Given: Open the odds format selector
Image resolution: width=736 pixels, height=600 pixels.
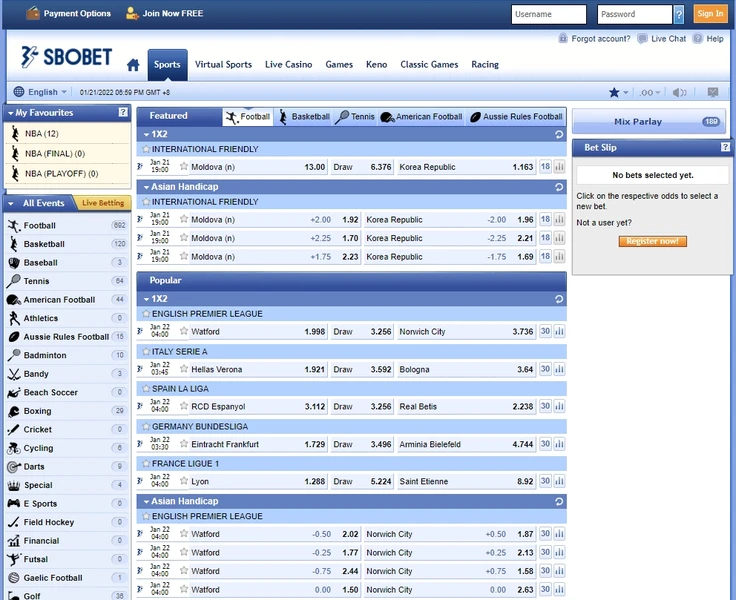Looking at the screenshot, I should point(650,92).
